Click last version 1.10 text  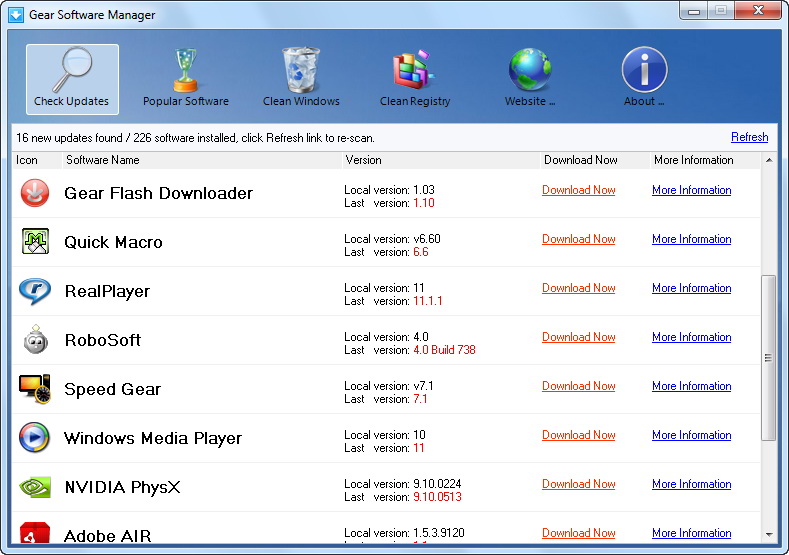(x=424, y=203)
